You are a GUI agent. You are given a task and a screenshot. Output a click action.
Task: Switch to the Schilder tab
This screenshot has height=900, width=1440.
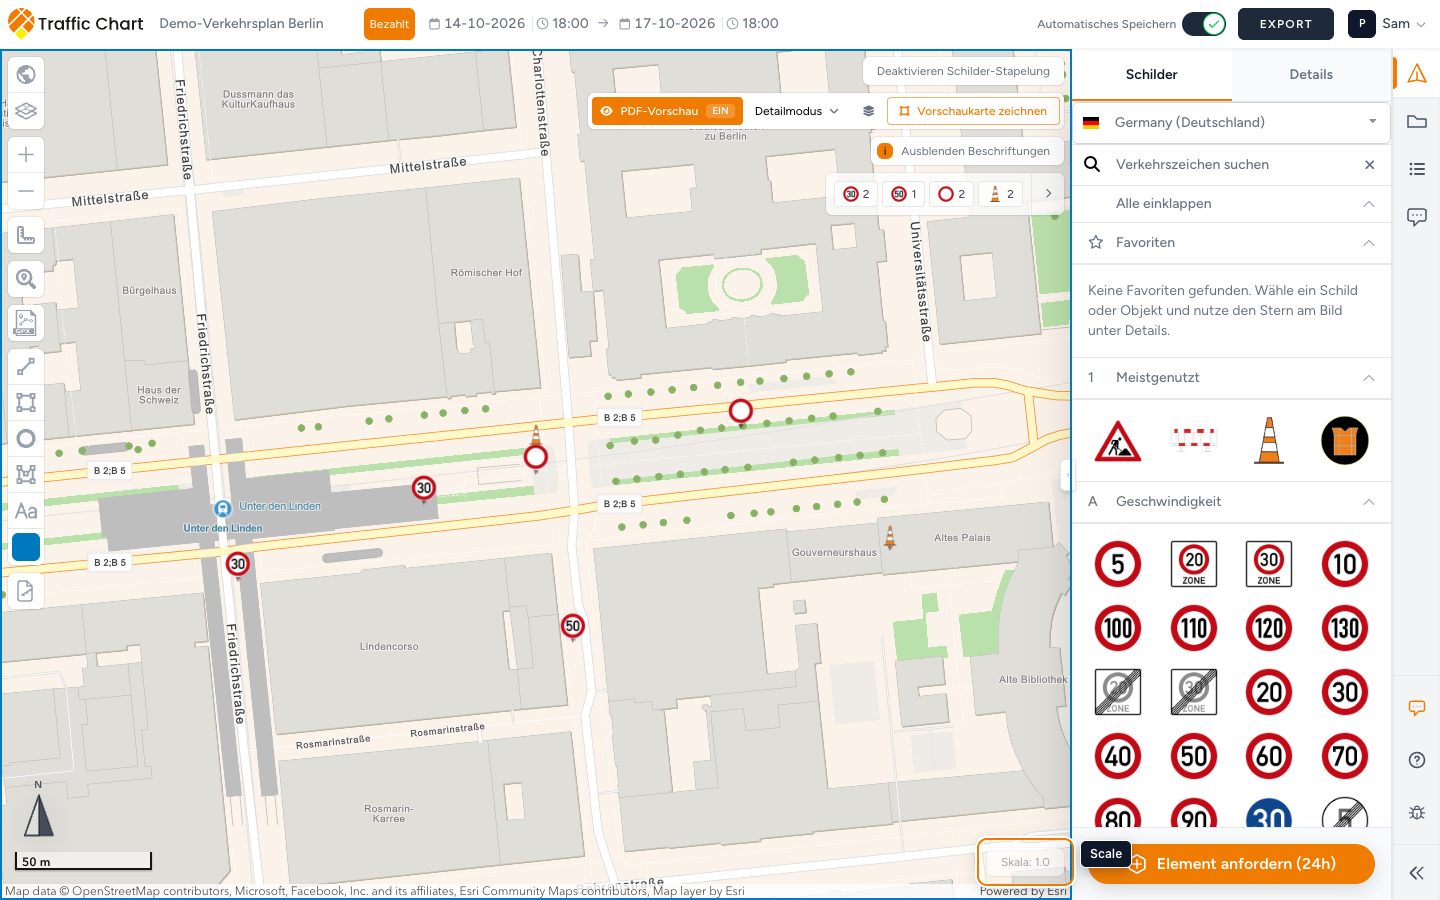click(x=1152, y=74)
